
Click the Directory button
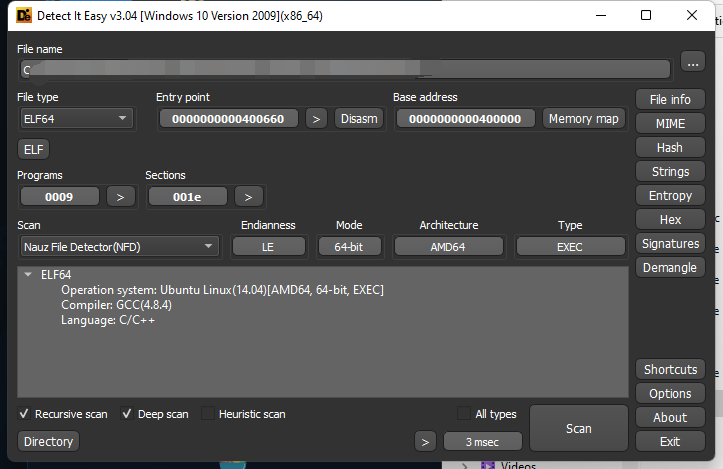[x=48, y=441]
